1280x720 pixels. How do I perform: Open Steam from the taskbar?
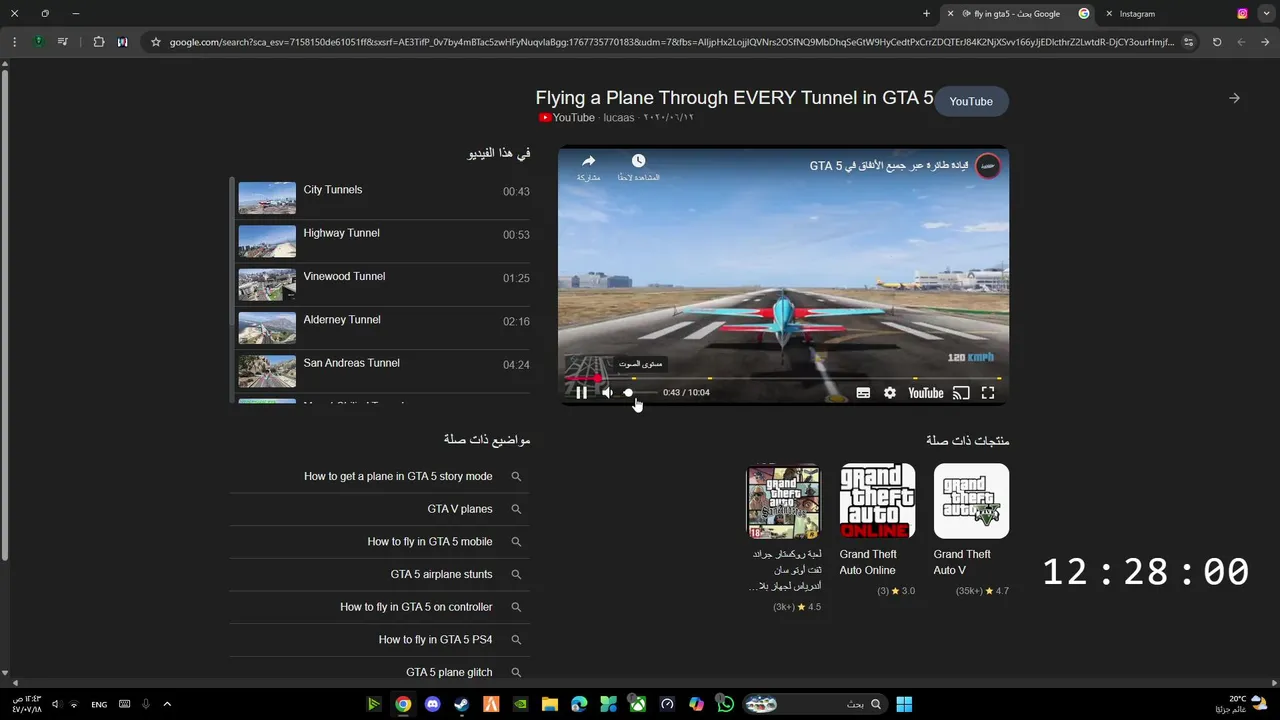(x=461, y=704)
